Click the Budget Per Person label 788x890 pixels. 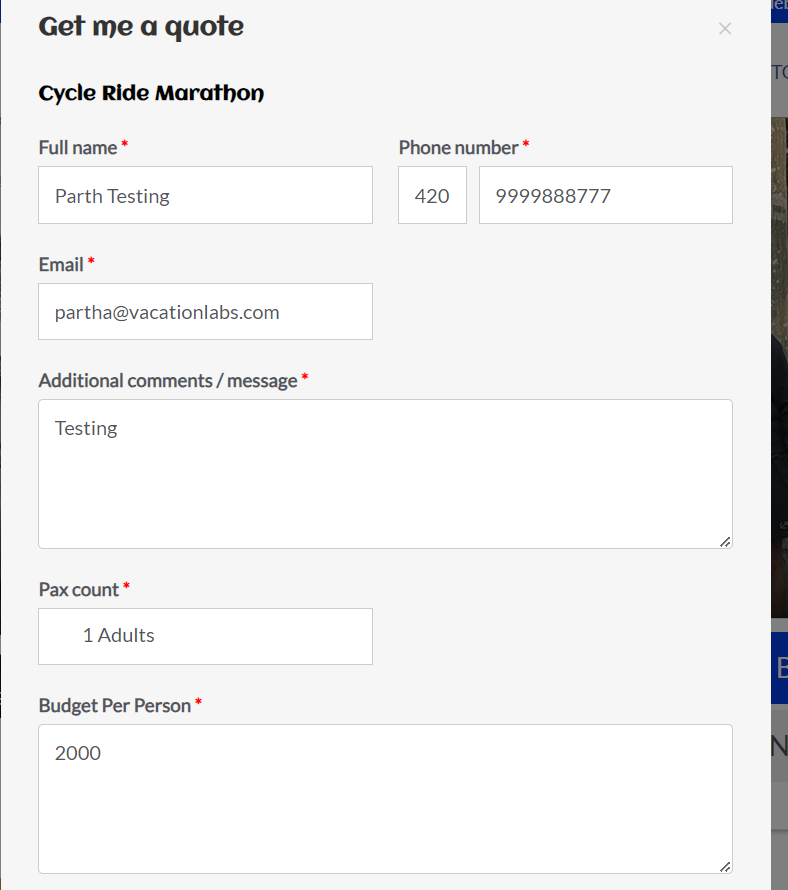[115, 705]
